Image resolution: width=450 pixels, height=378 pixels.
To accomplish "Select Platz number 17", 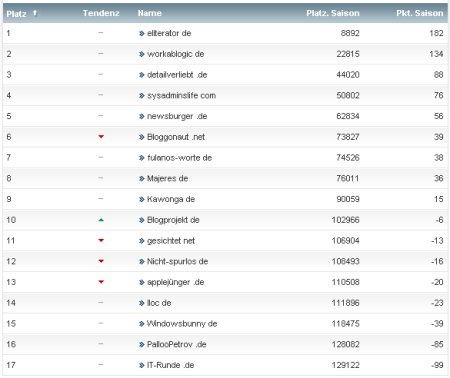I will pyautogui.click(x=11, y=365).
